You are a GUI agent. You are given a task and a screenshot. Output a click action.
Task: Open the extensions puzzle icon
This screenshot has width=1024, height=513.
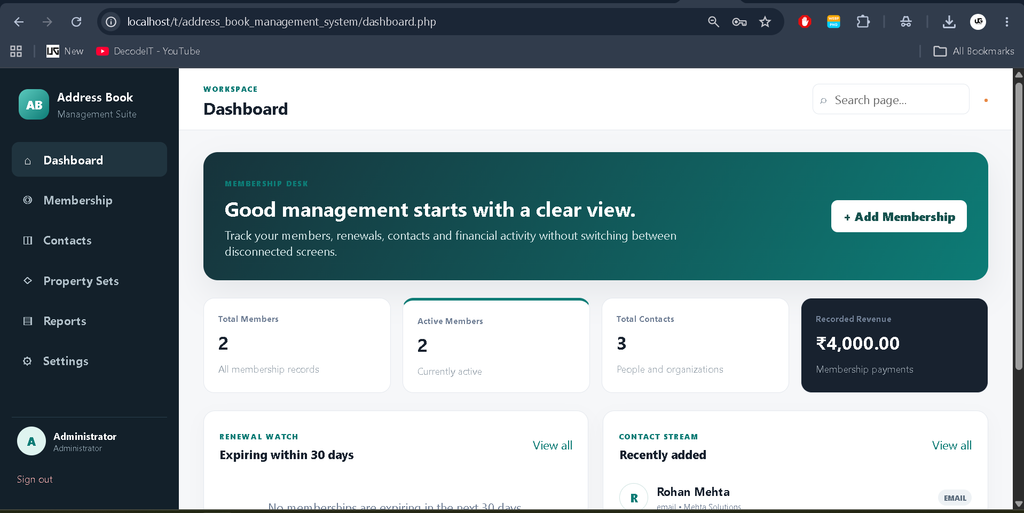tap(863, 22)
